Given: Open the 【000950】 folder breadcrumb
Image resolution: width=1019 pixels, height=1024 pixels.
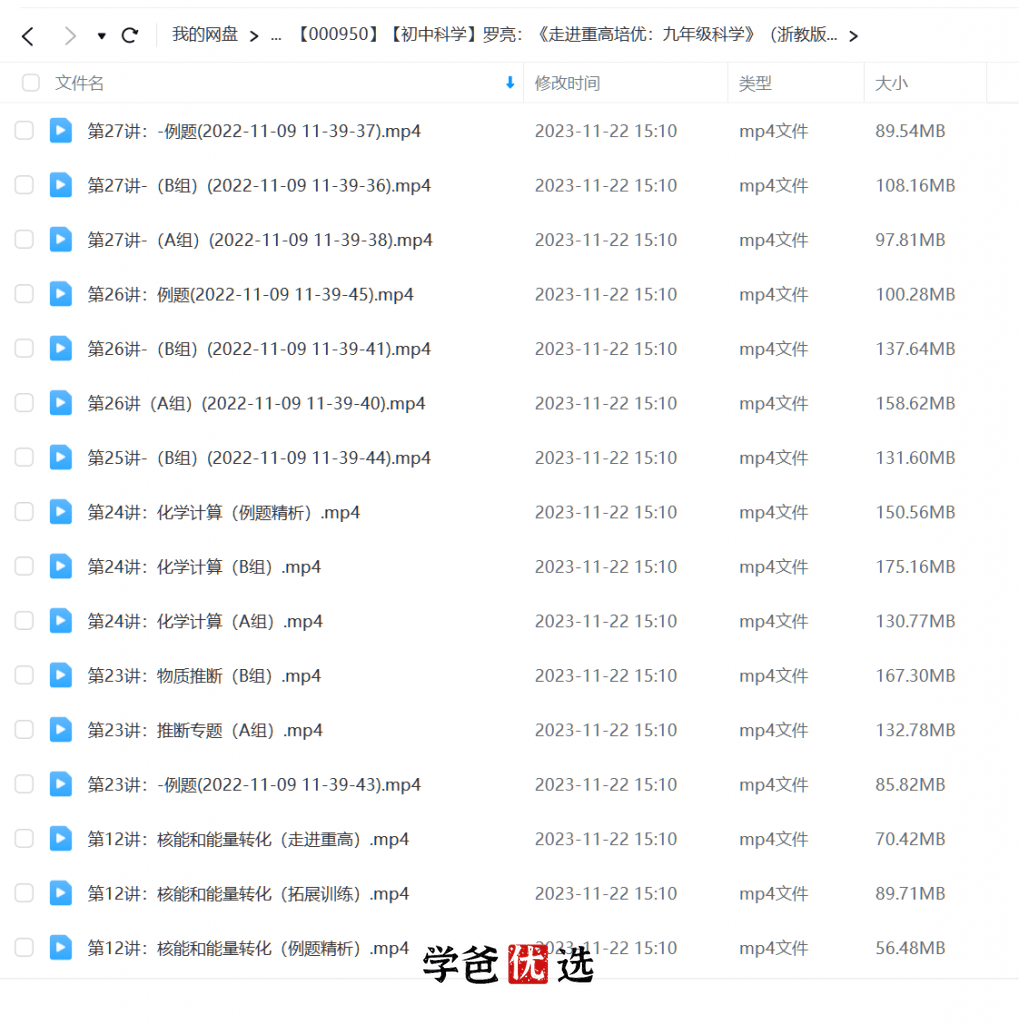Looking at the screenshot, I should tap(566, 34).
